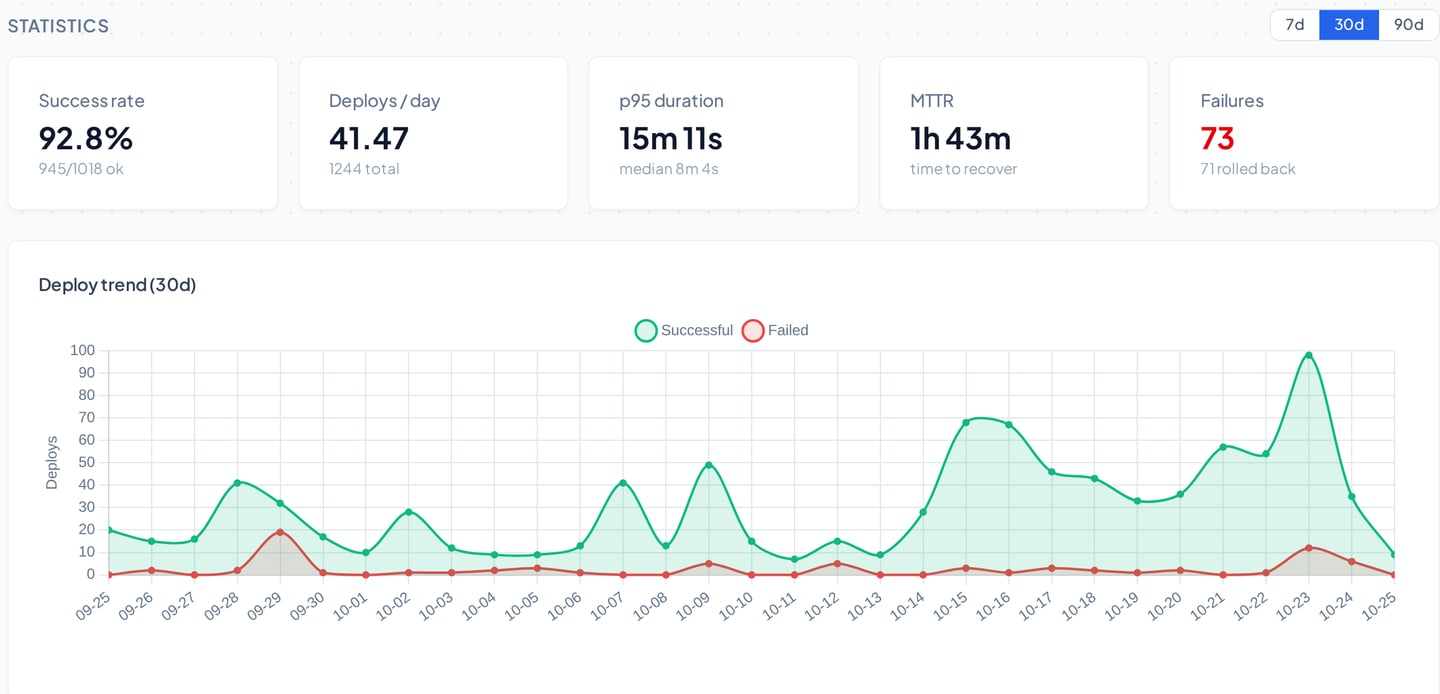The image size is (1440, 694).
Task: Click the rotated Deploys y-axis title
Action: tap(52, 462)
